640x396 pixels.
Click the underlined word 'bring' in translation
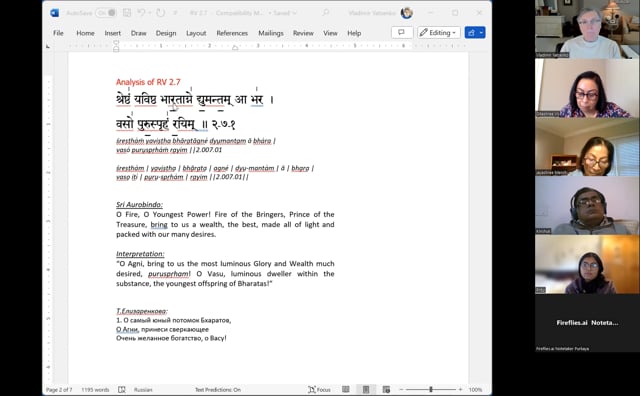click(x=159, y=225)
